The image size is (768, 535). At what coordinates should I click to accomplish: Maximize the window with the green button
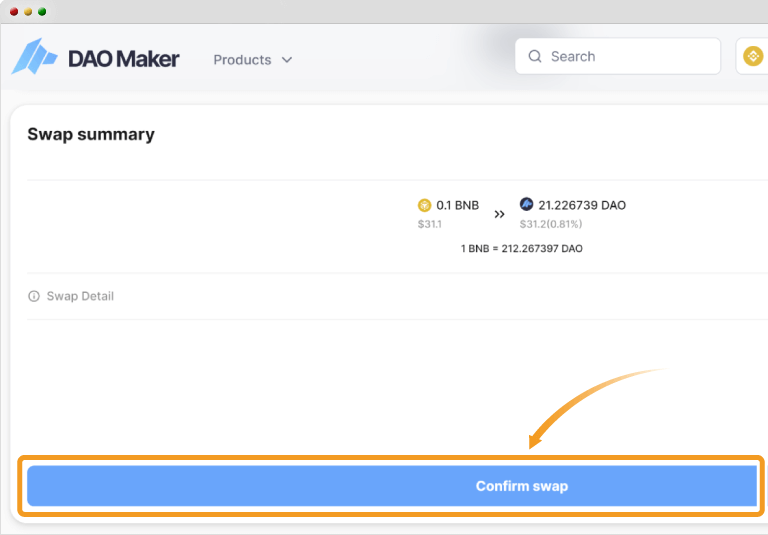[42, 12]
